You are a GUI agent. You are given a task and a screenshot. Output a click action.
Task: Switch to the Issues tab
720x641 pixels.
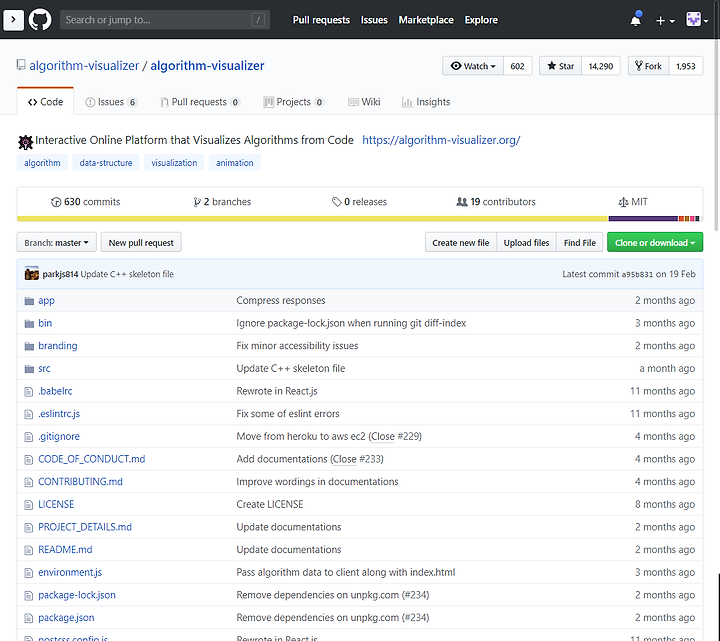111,102
